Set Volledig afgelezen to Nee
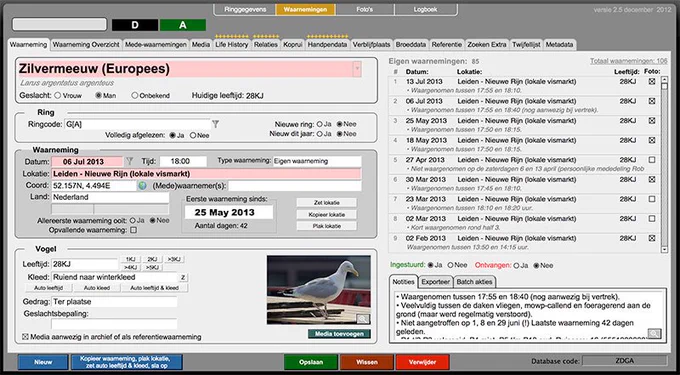Screen dimensions: 680x375 [193, 135]
